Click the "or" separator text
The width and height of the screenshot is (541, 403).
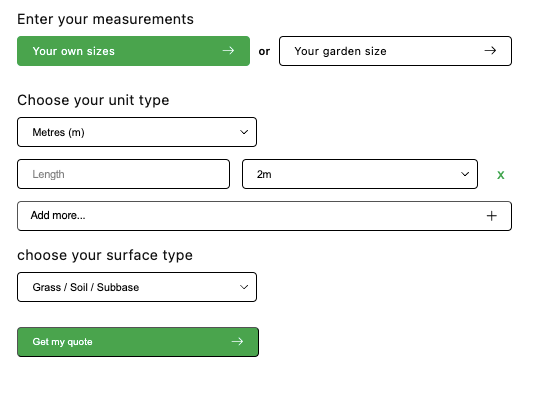(264, 51)
